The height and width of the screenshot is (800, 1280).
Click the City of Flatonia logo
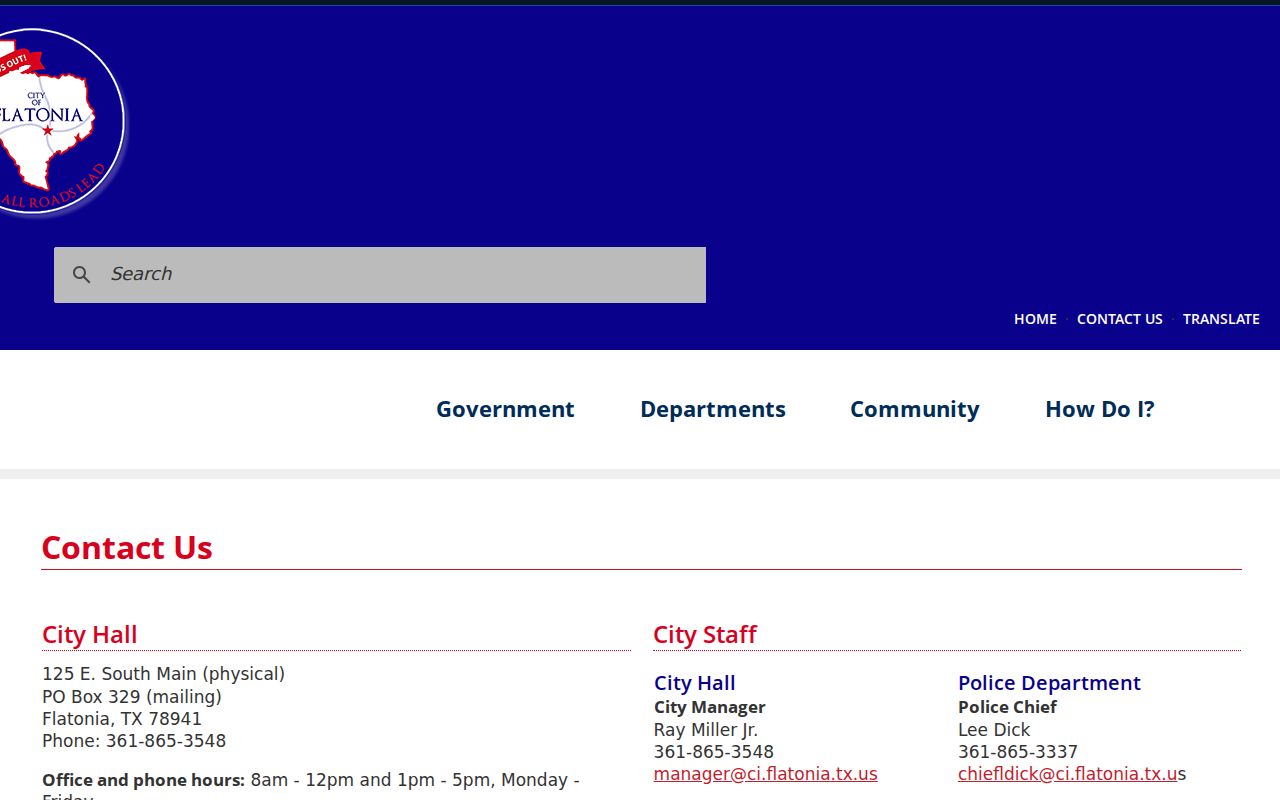coord(63,122)
